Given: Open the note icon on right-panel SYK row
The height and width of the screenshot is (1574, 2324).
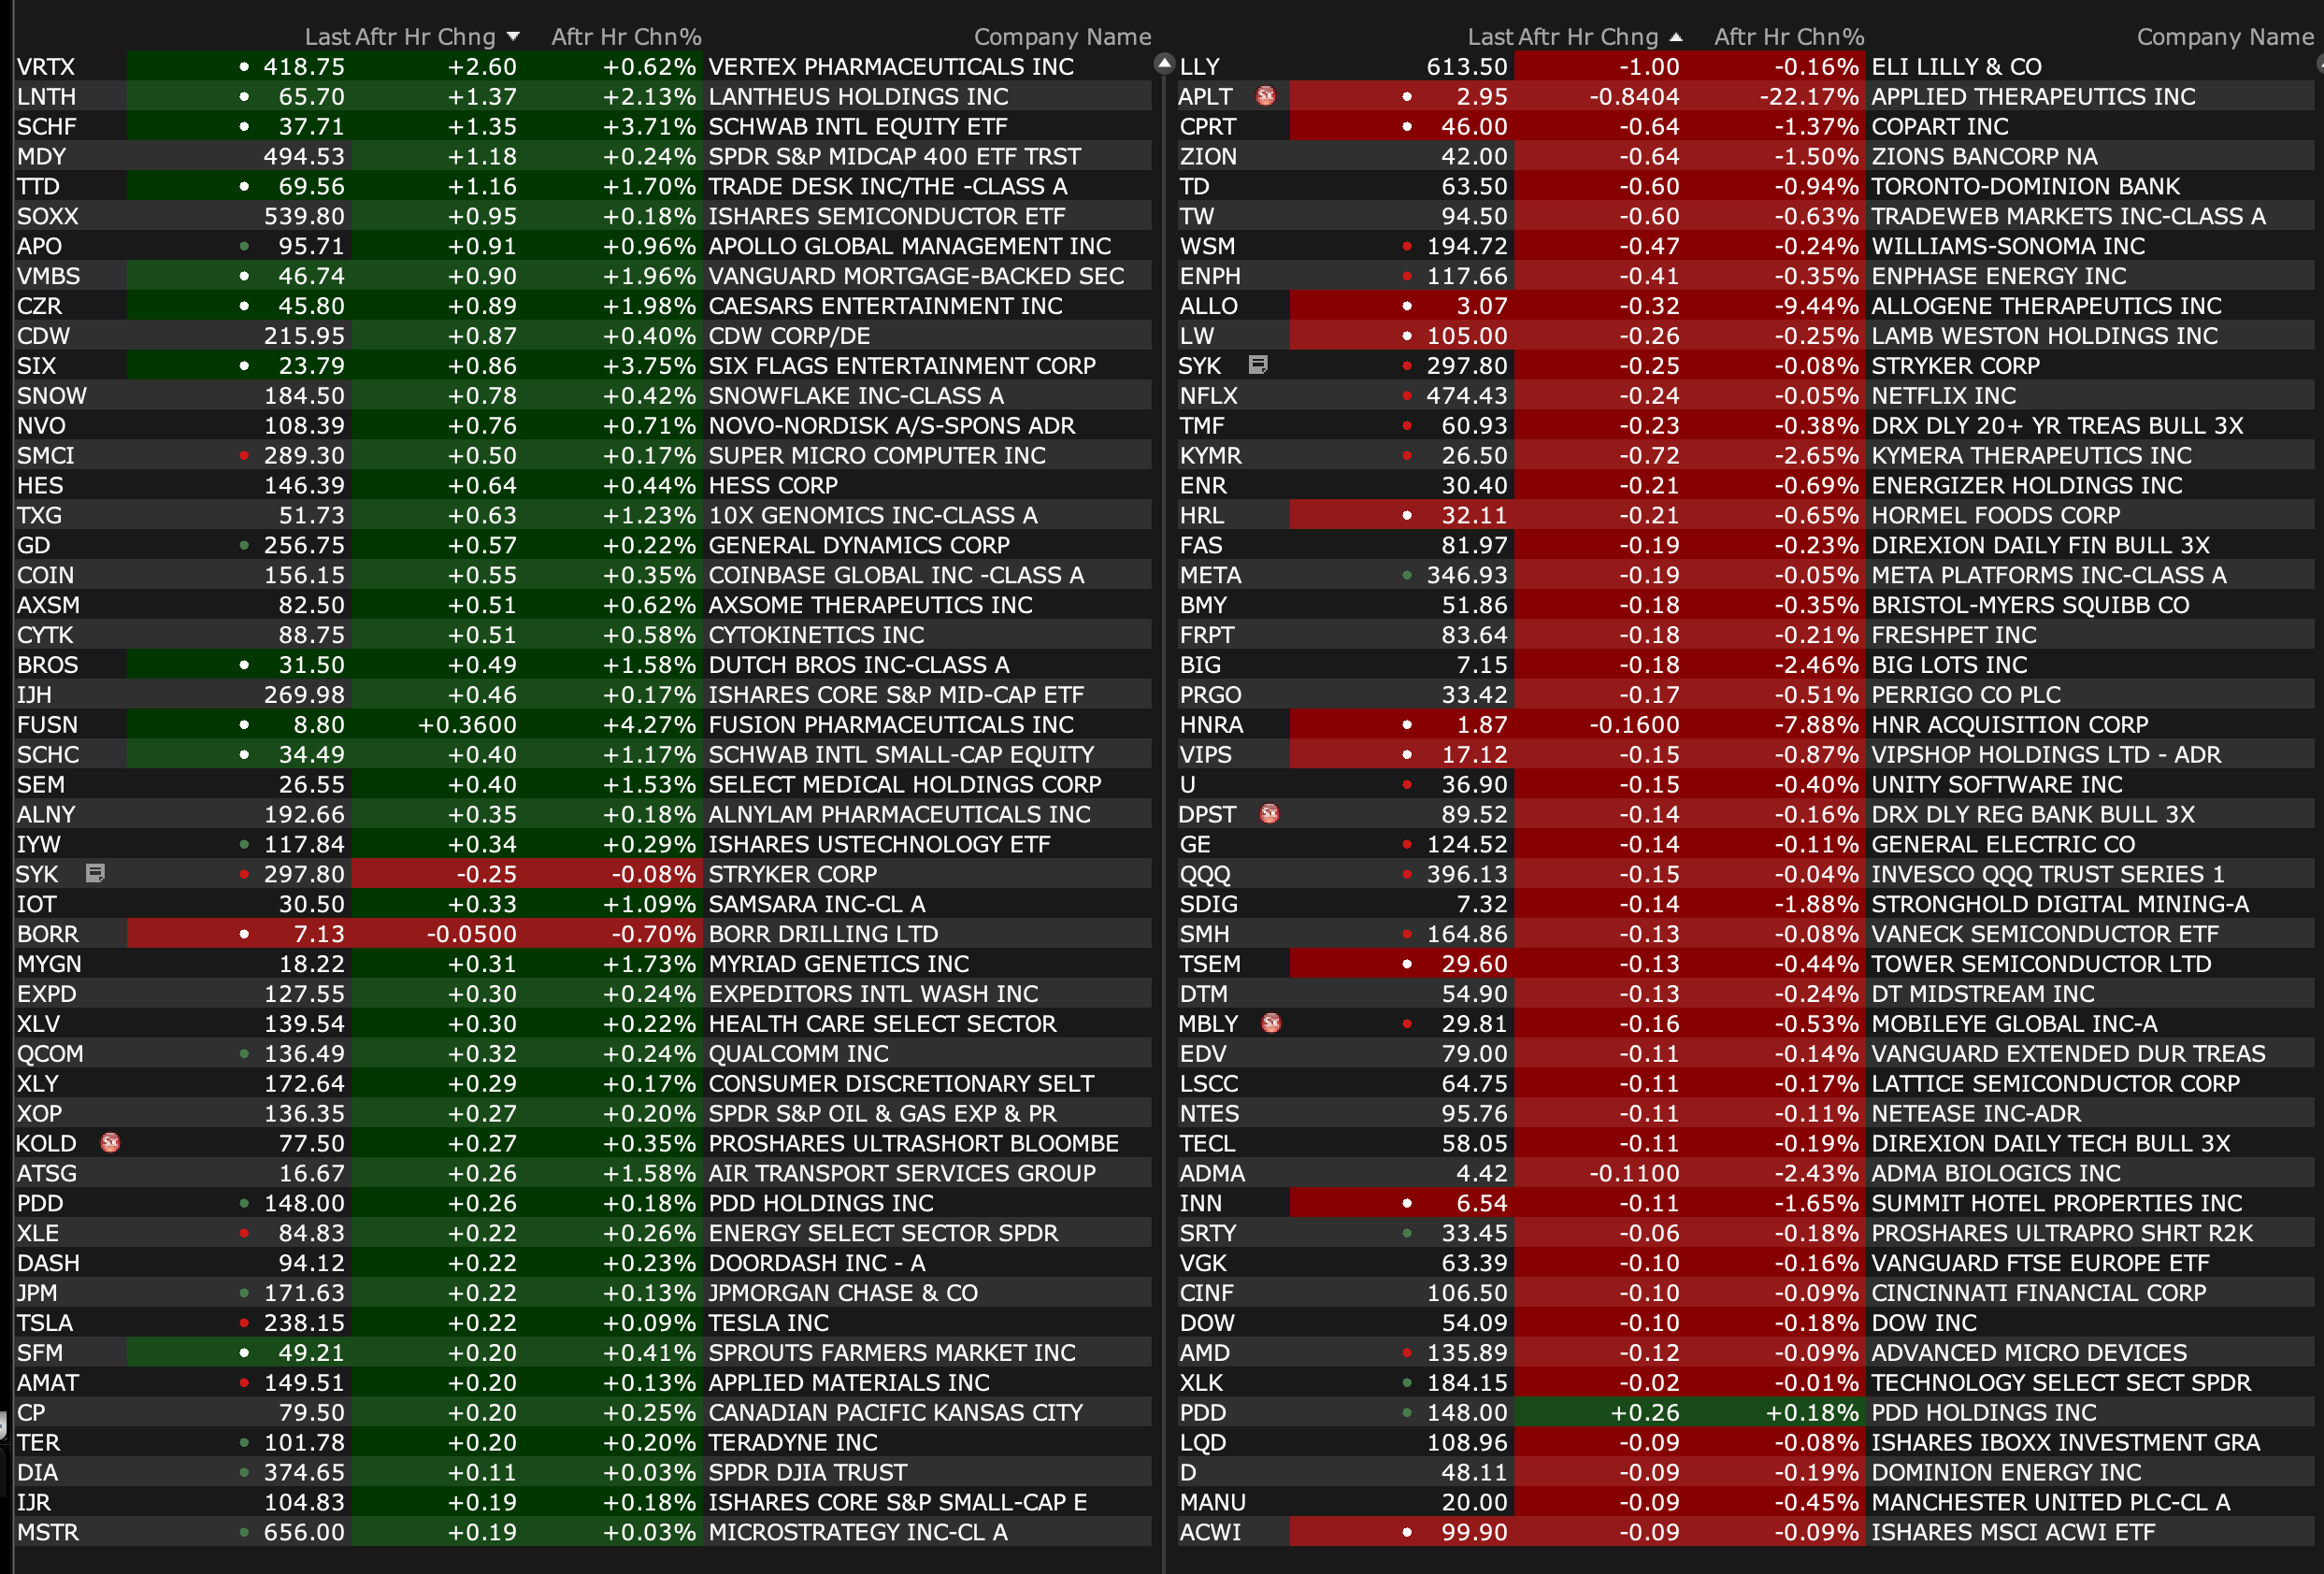Looking at the screenshot, I should click(1258, 365).
